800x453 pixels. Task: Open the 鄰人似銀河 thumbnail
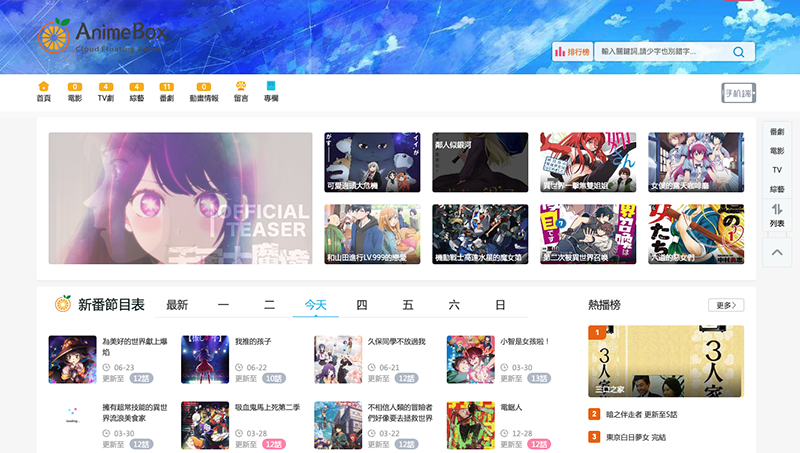(x=480, y=162)
